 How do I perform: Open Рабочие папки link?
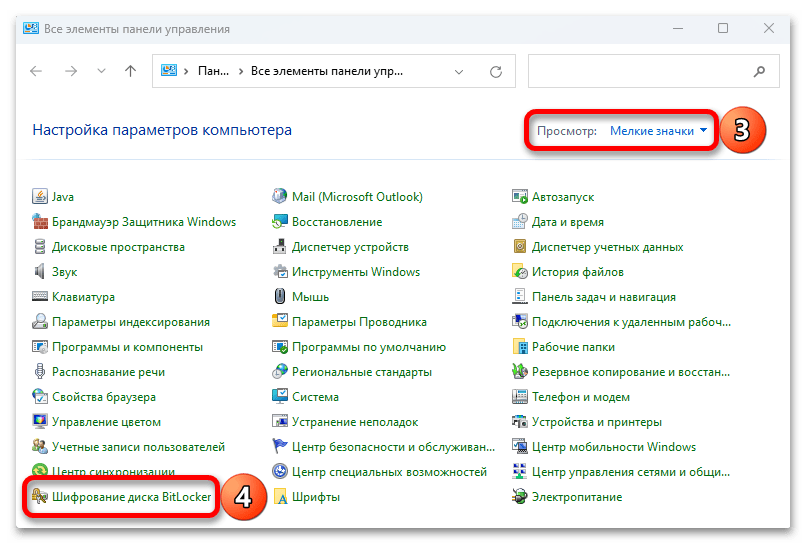pyautogui.click(x=573, y=347)
